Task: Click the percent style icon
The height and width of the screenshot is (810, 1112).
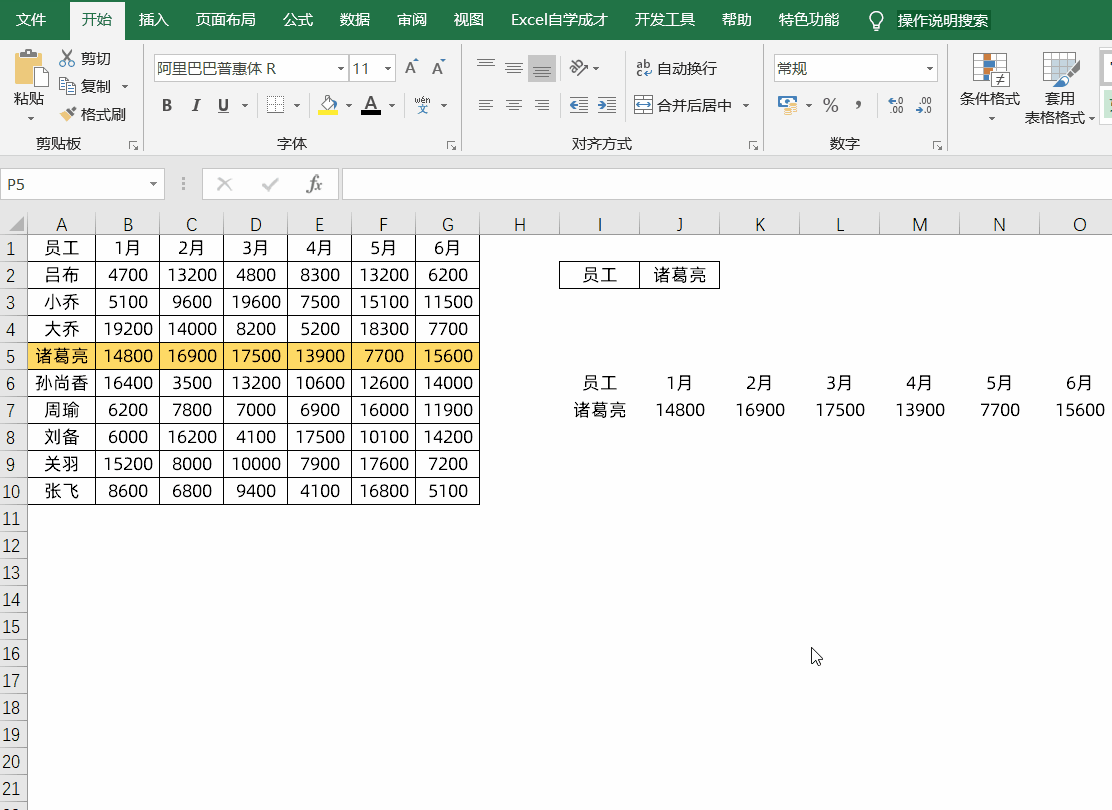Action: (x=830, y=104)
